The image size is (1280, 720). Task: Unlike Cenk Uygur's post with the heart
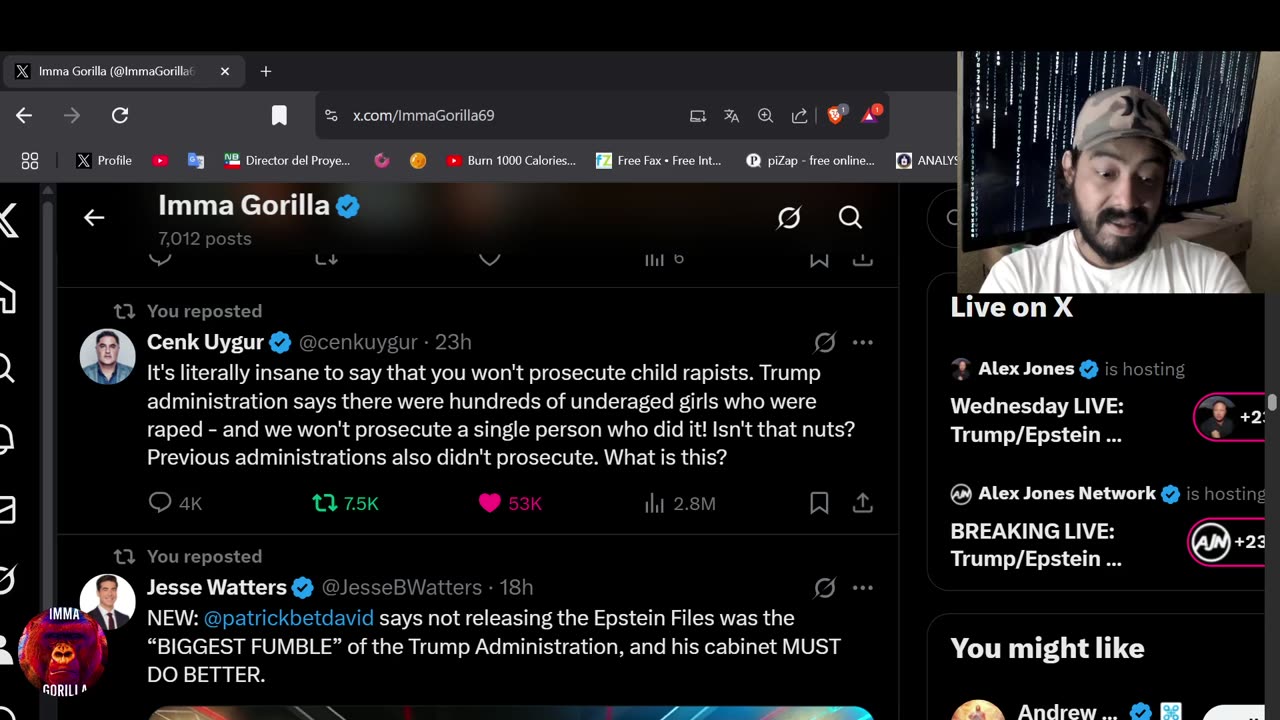click(490, 503)
